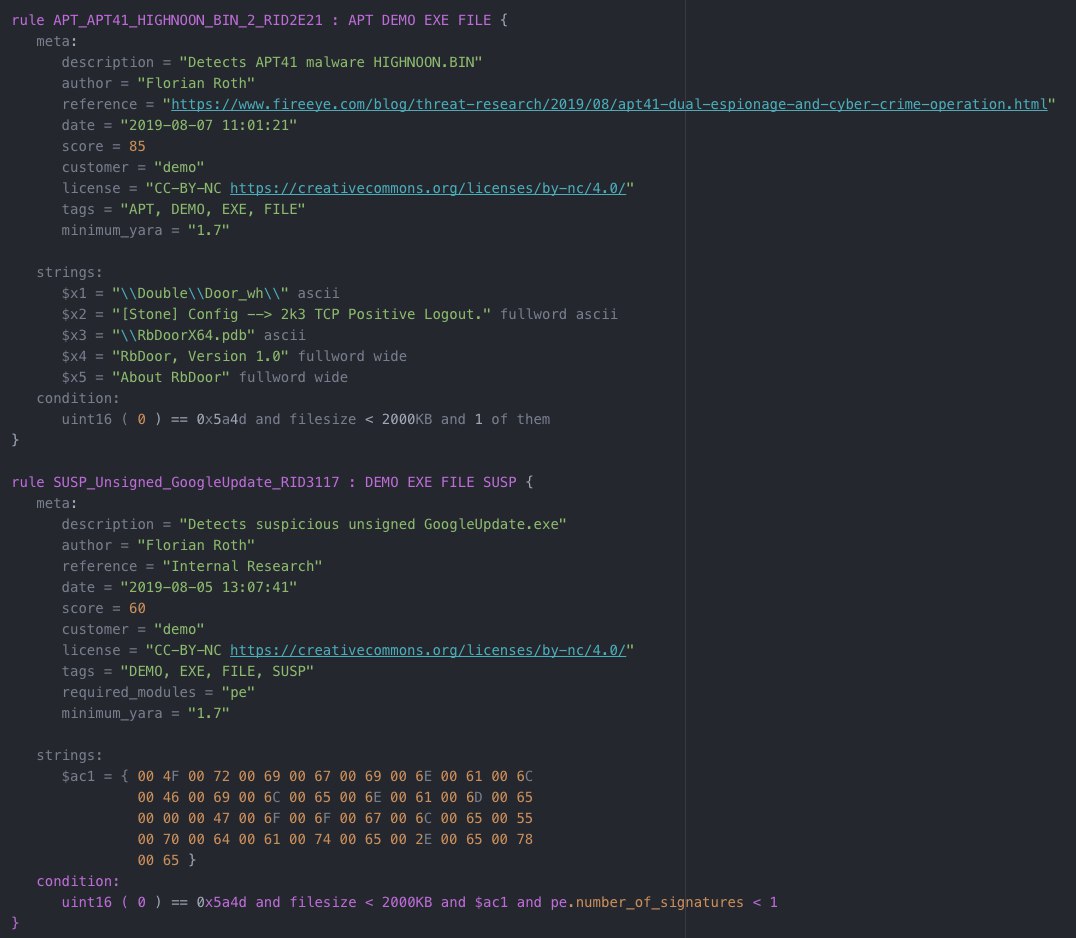Open creativecommons license link in APT41 rule
The height and width of the screenshot is (938, 1076).
[428, 188]
